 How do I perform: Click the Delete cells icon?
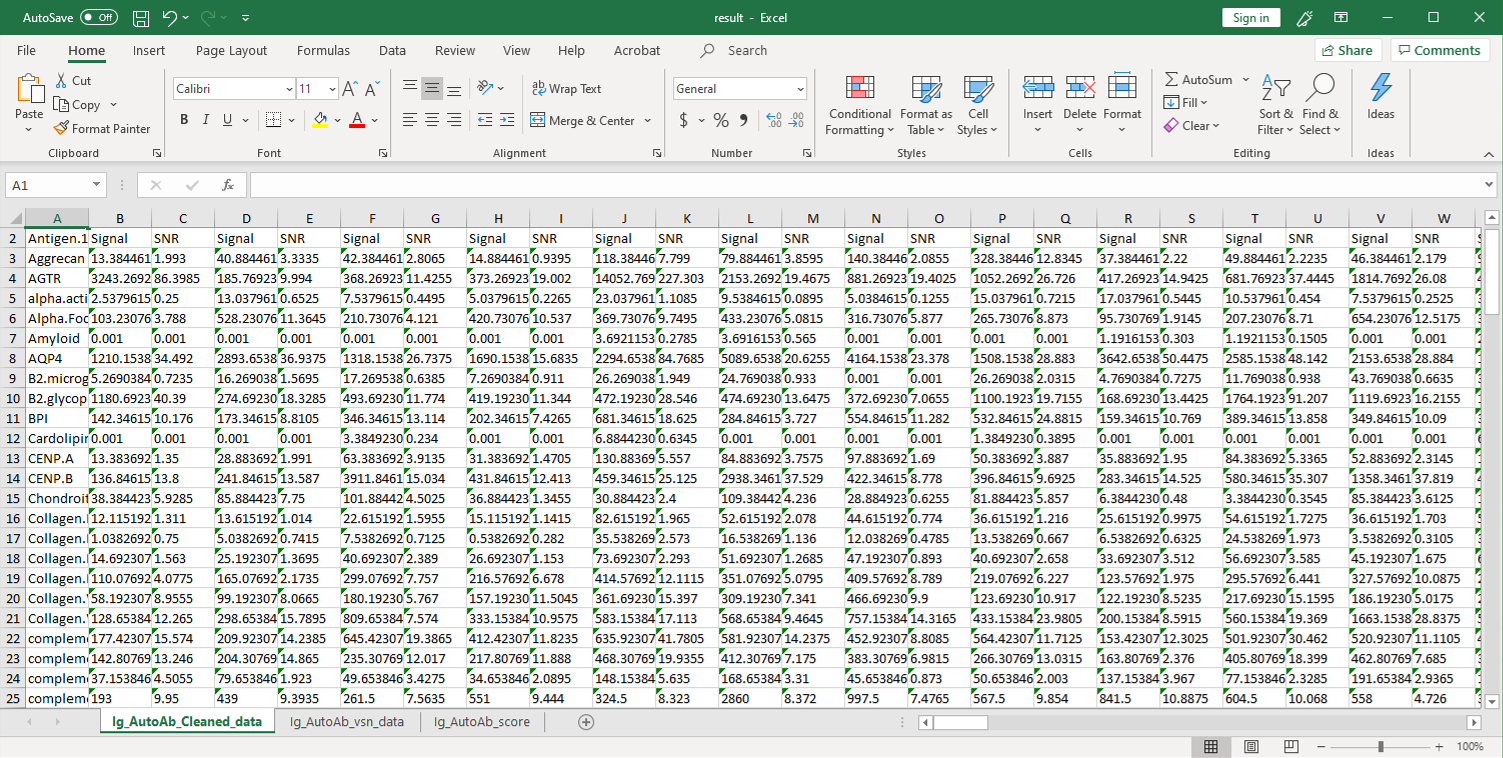pos(1080,89)
